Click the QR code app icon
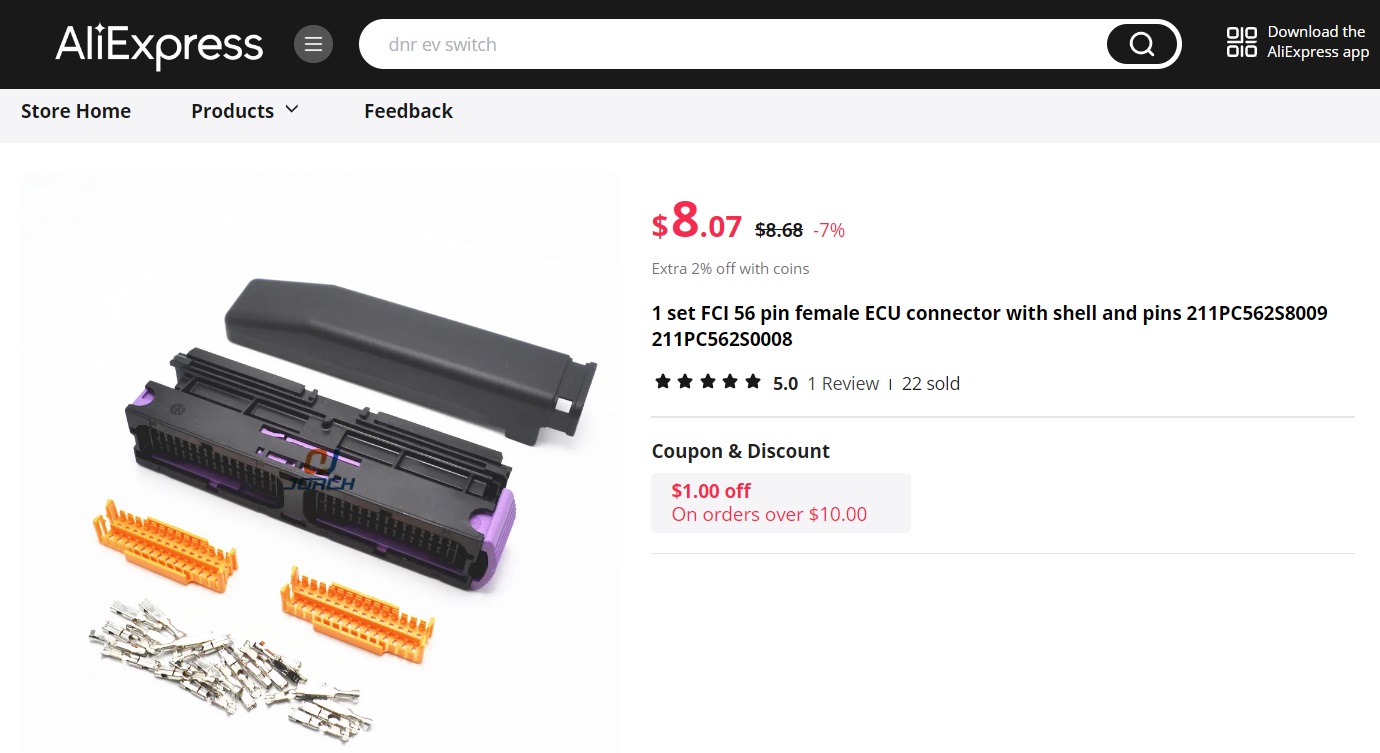 point(1242,42)
